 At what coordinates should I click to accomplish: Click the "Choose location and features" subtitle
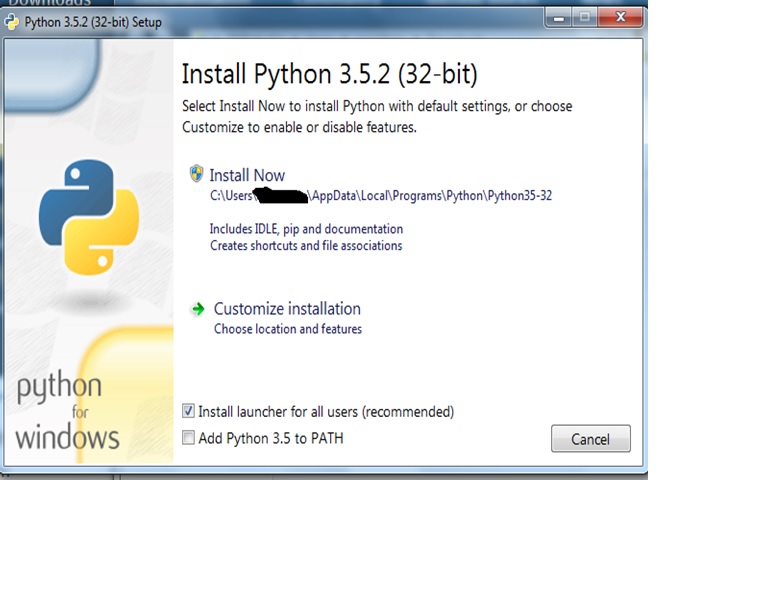coord(287,329)
